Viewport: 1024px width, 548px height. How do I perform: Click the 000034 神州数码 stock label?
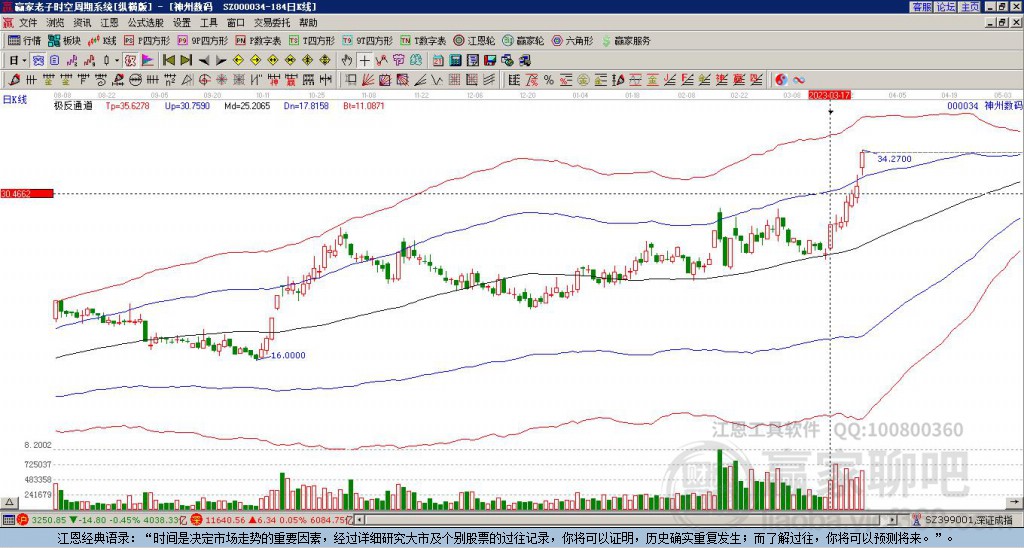click(984, 105)
